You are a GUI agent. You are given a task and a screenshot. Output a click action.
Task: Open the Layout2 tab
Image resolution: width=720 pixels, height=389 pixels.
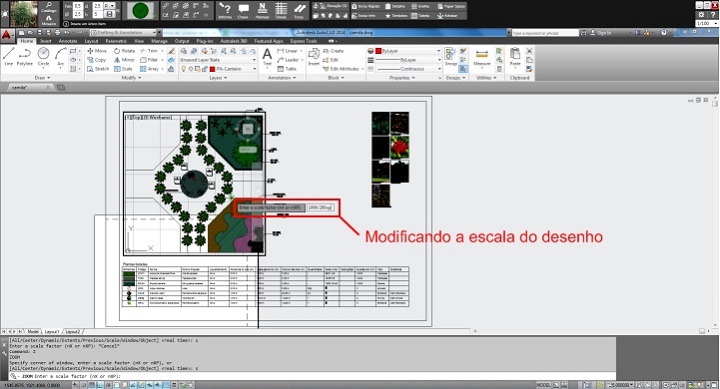tap(72, 331)
